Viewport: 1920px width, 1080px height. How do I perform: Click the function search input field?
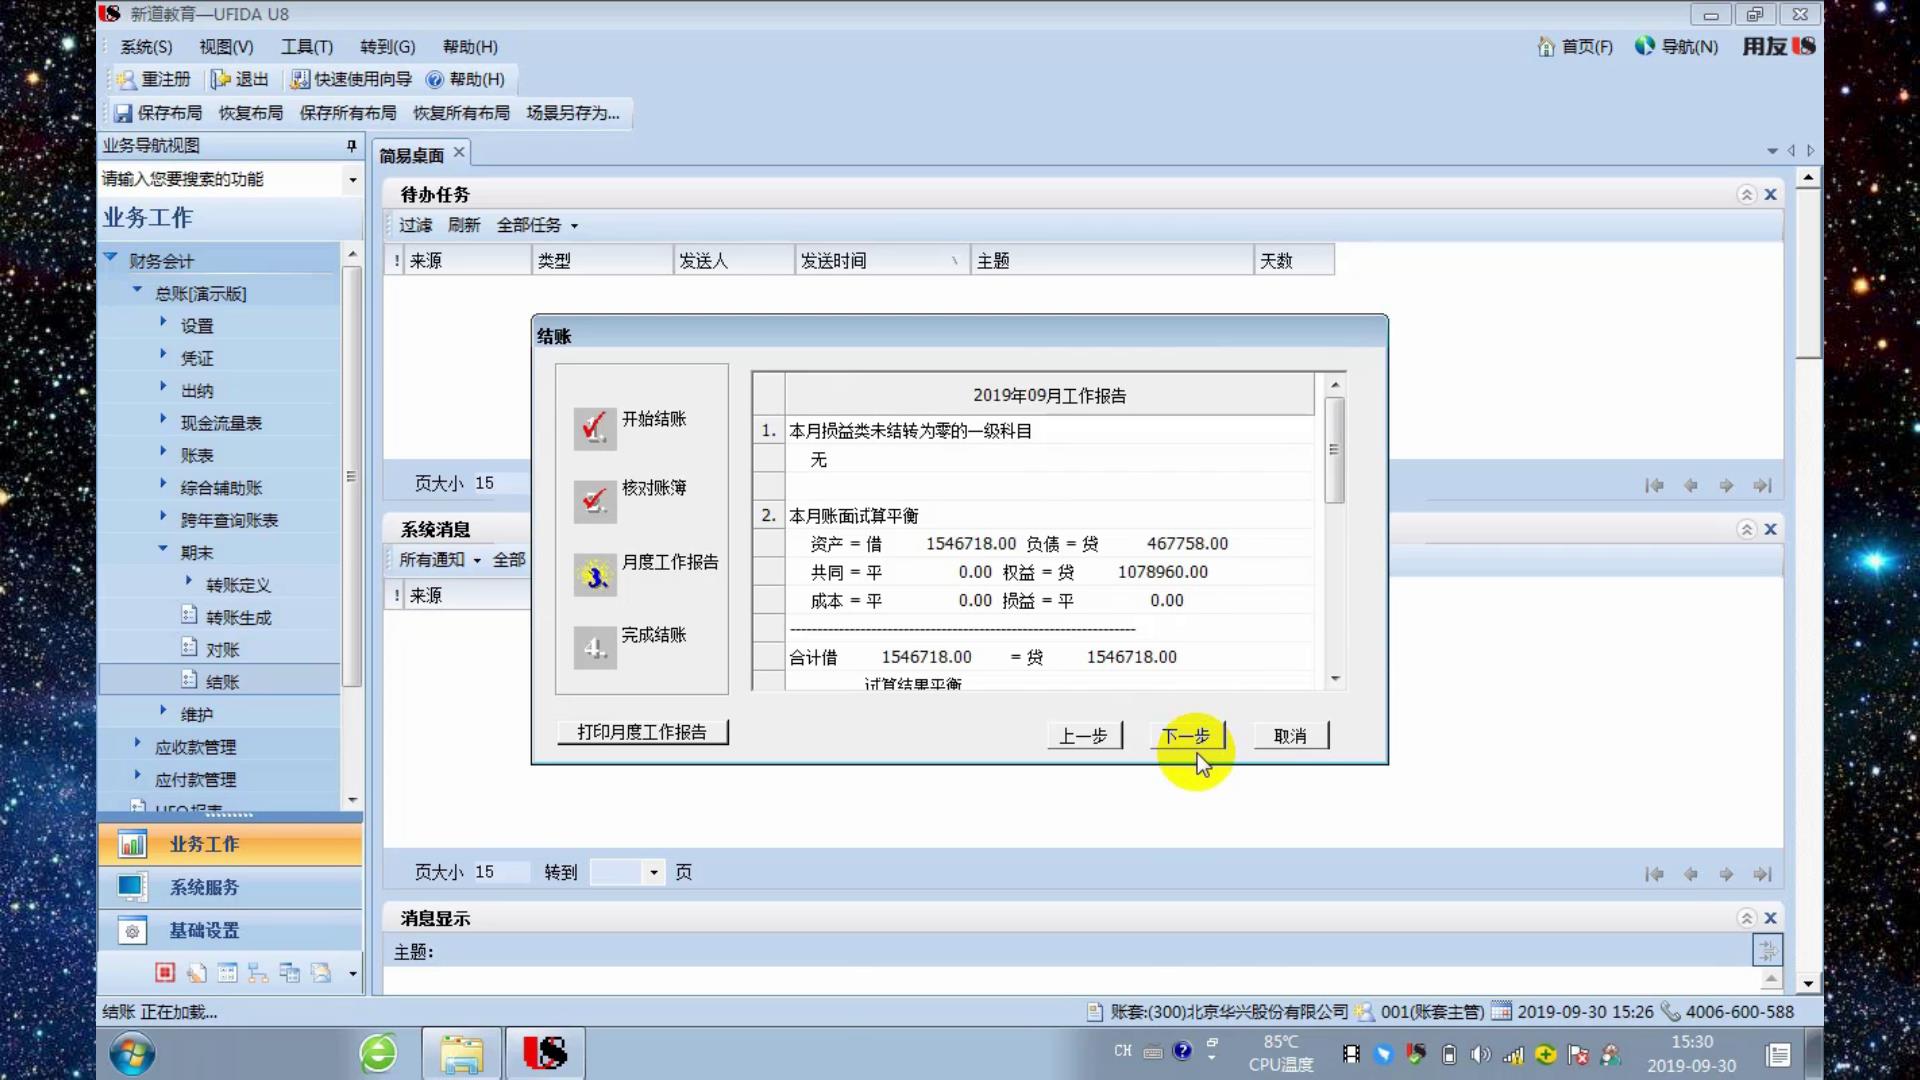pos(220,179)
